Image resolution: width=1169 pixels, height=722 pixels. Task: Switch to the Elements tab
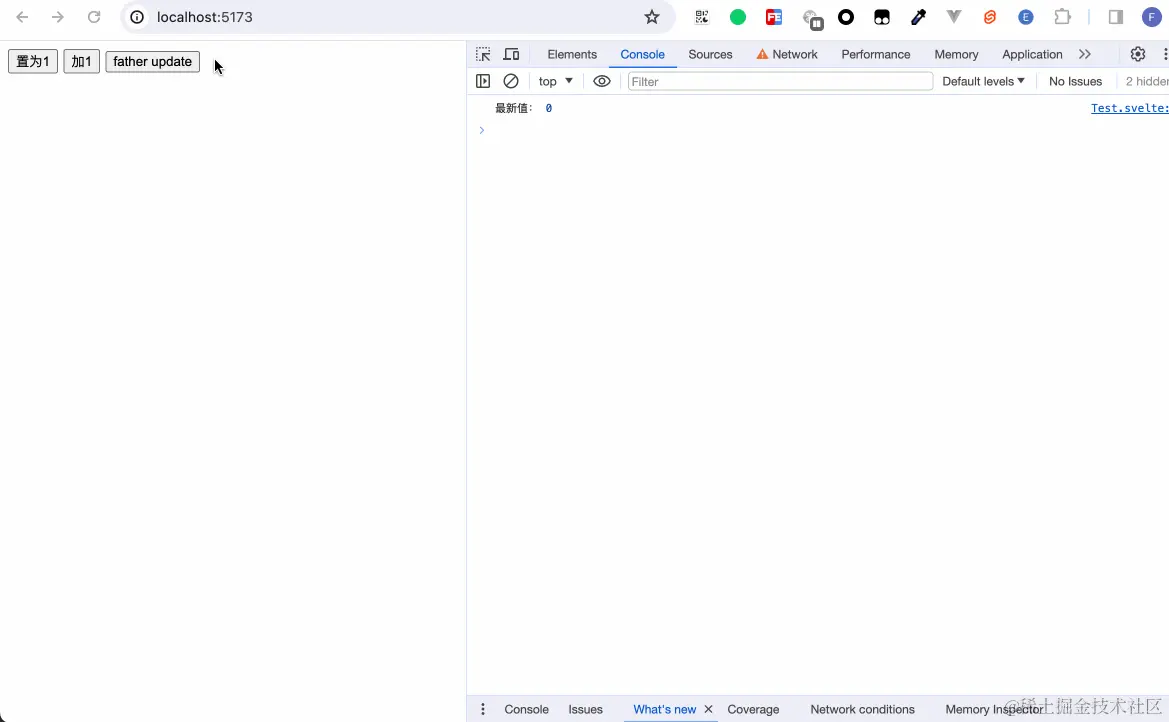[572, 54]
